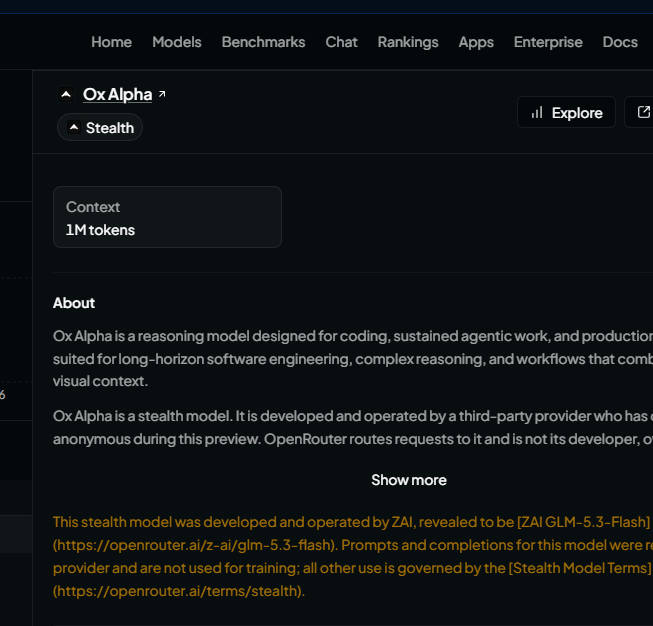The image size is (653, 626).
Task: Click the Ox Alpha provider logo icon
Action: (x=66, y=95)
